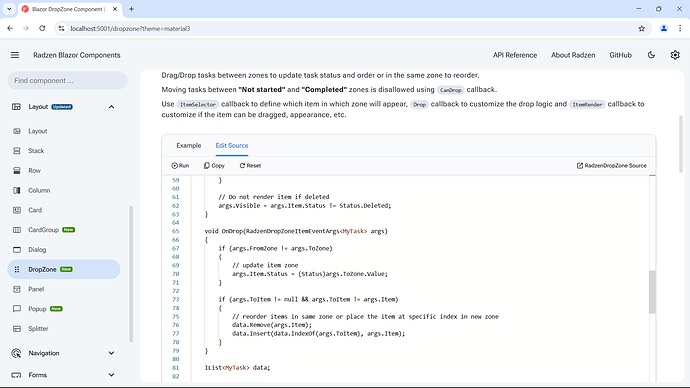Image resolution: width=690 pixels, height=388 pixels.
Task: Click the sidebar vertical scrollbar
Action: point(131,274)
